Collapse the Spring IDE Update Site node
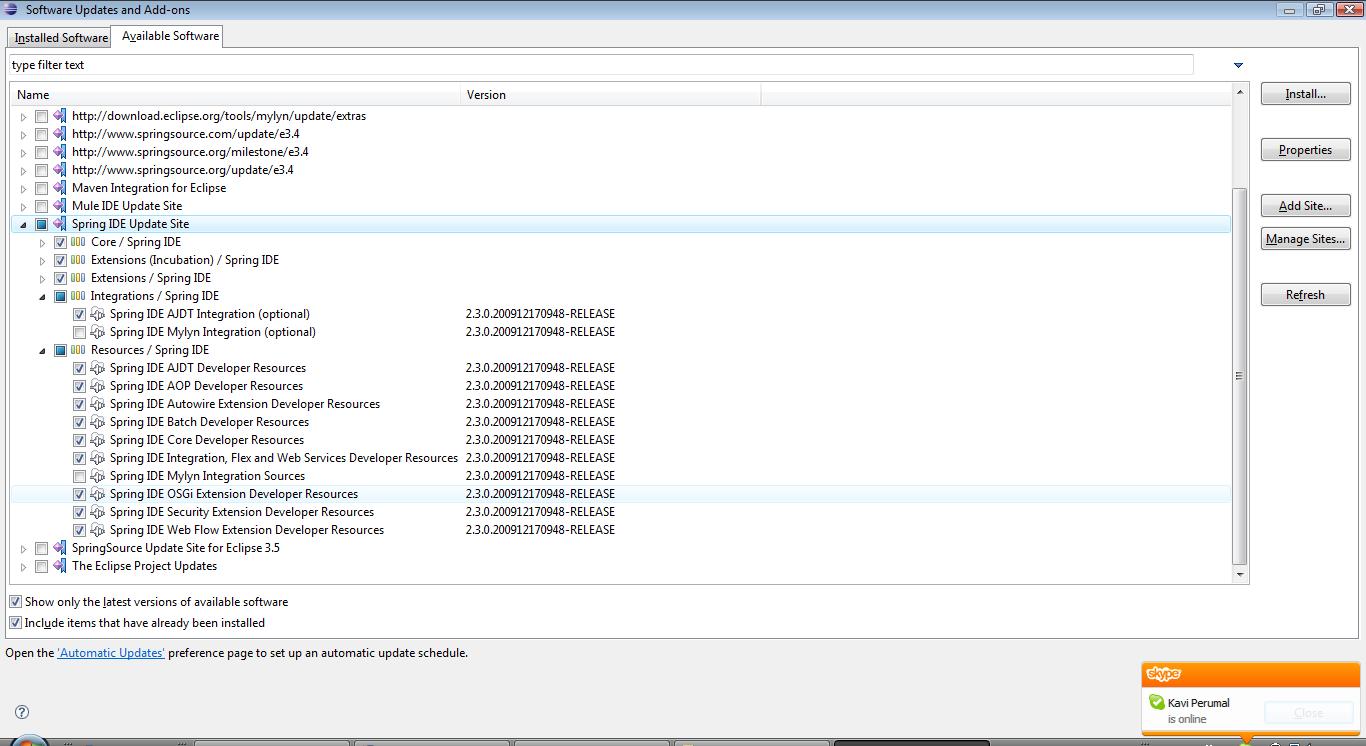 pyautogui.click(x=23, y=225)
